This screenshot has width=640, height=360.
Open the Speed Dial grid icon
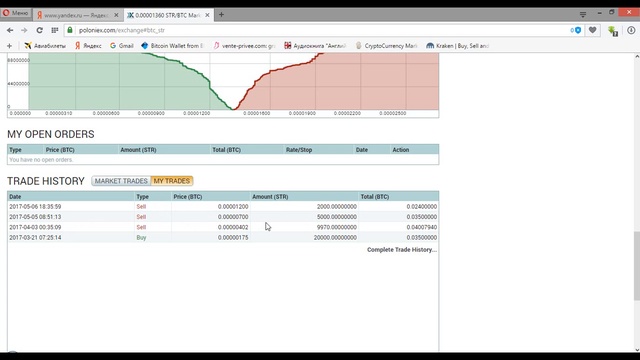pyautogui.click(x=55, y=30)
